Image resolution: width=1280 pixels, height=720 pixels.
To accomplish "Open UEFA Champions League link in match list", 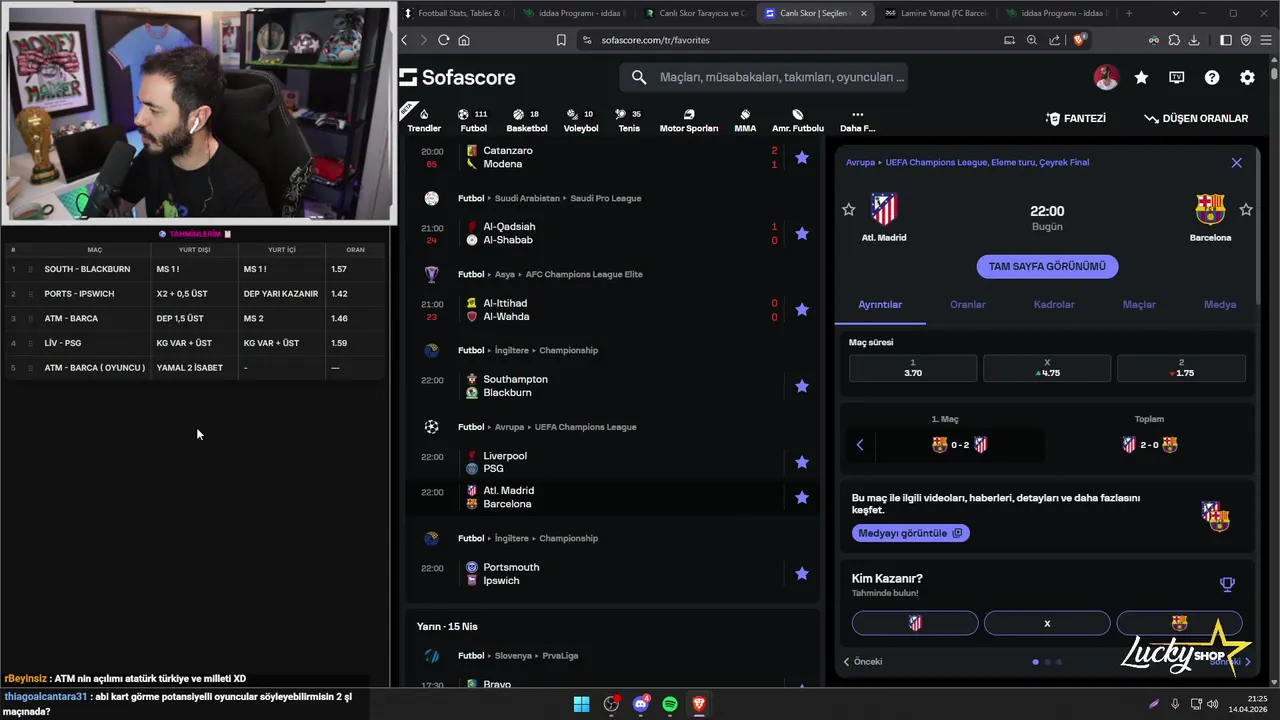I will (585, 427).
